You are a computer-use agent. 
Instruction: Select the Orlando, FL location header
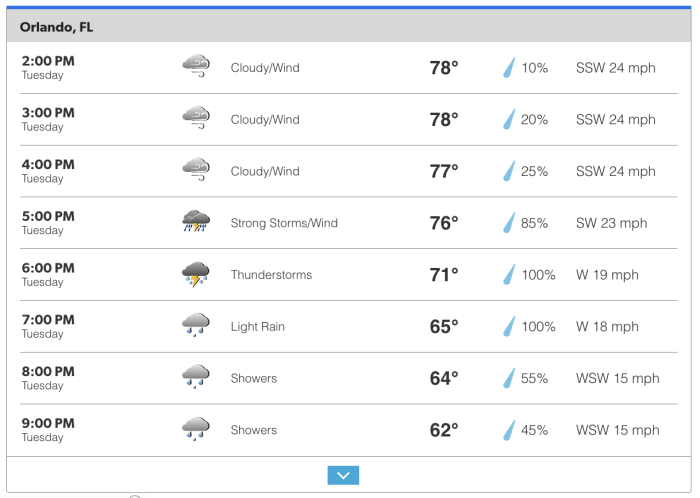tap(57, 27)
